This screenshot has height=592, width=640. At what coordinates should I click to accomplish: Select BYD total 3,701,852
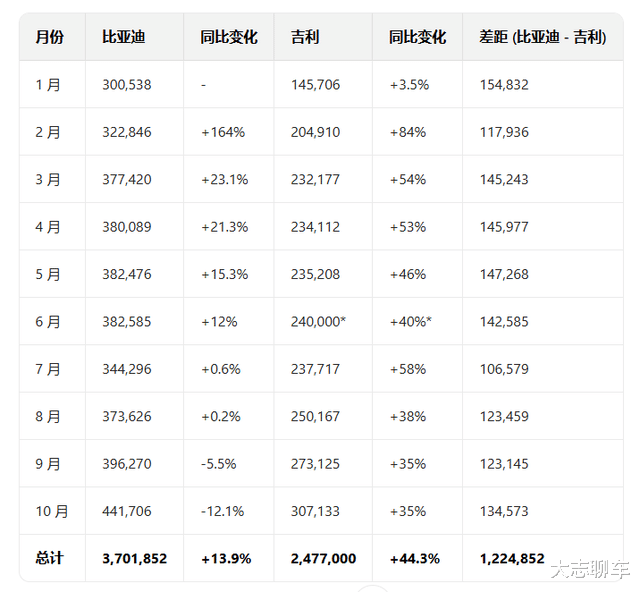coord(136,558)
